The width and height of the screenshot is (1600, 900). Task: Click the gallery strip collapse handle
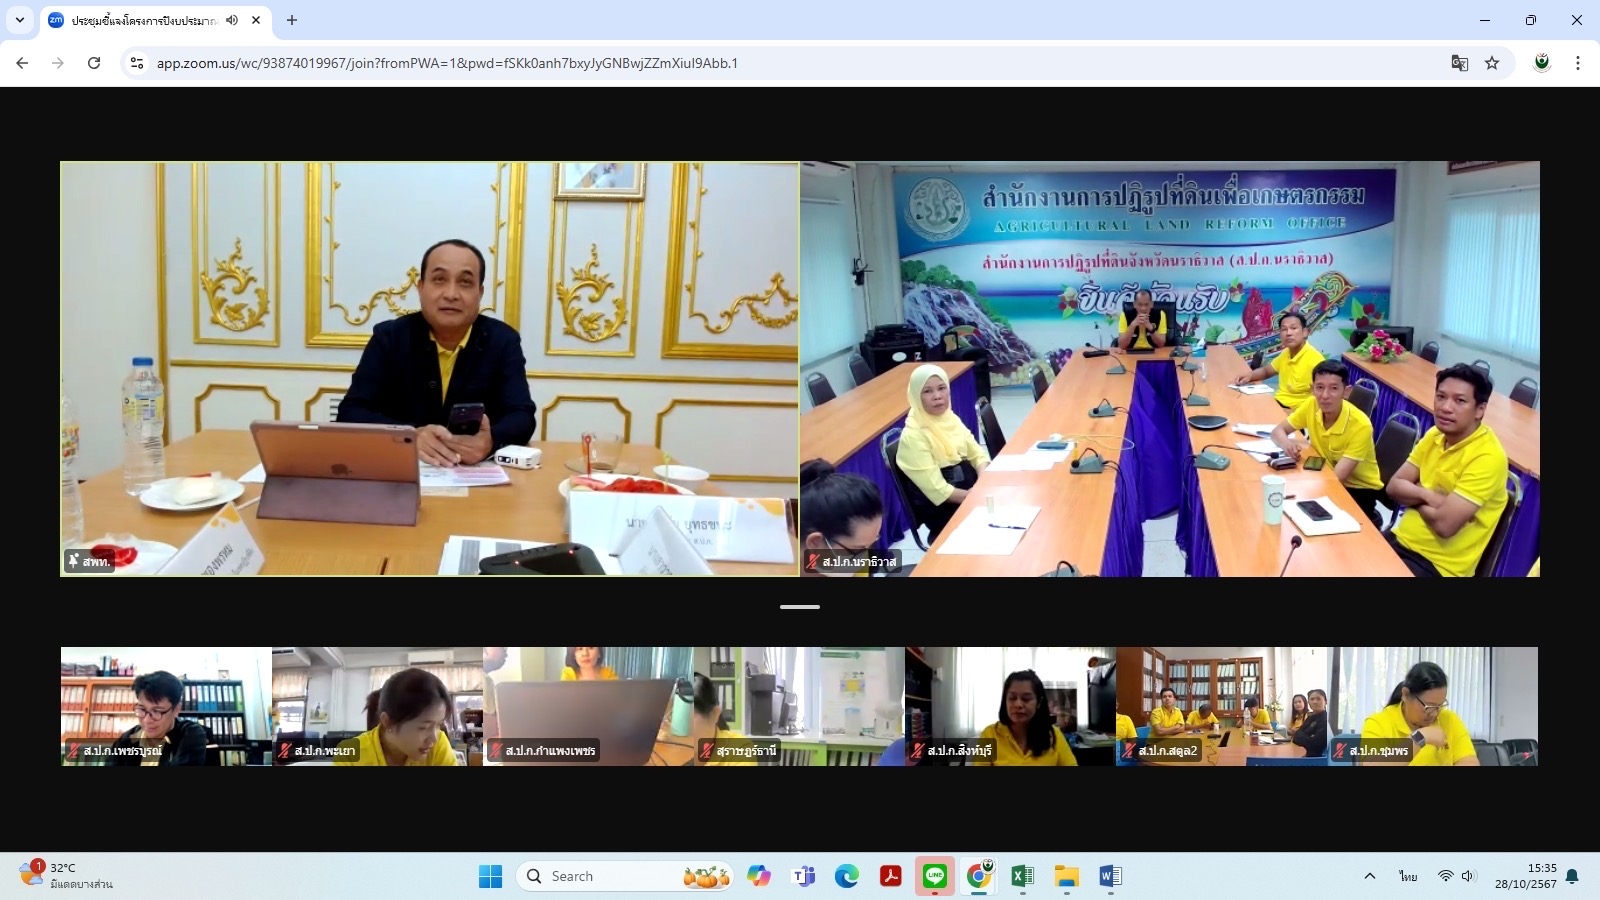(800, 607)
